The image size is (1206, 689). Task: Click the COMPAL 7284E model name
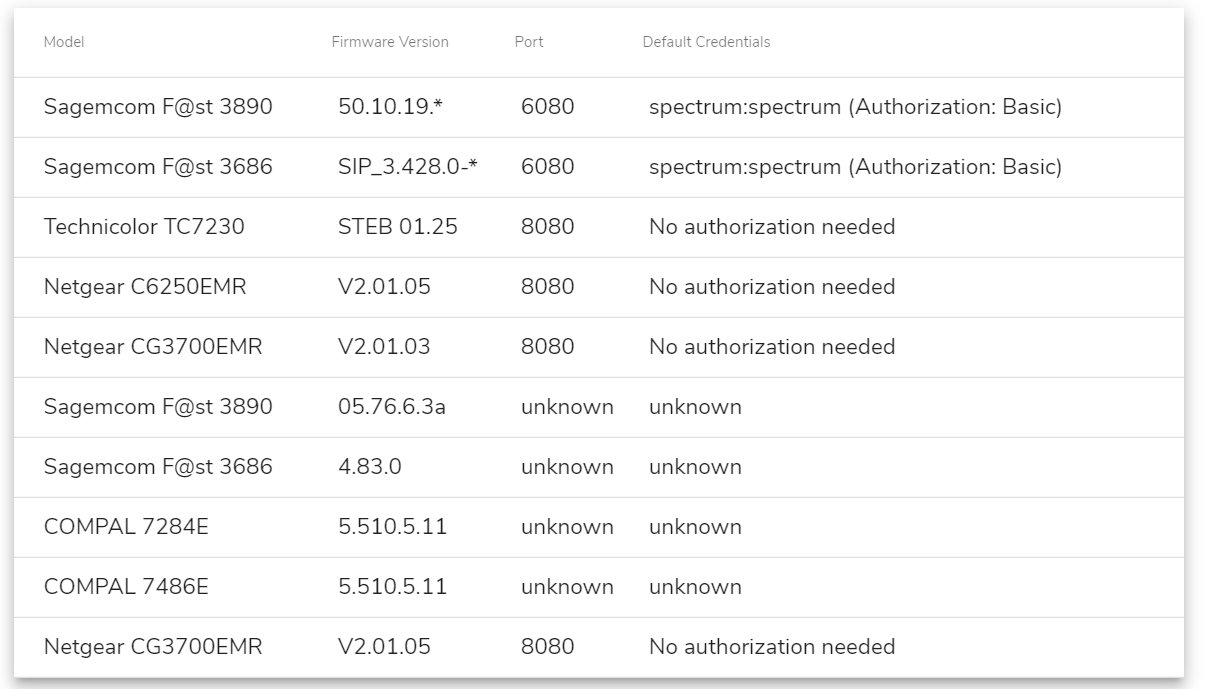click(x=126, y=527)
